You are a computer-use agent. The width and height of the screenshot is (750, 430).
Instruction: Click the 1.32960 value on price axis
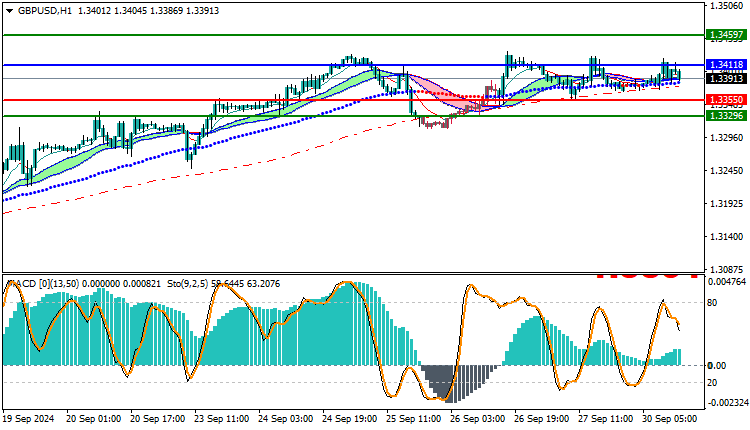click(x=727, y=138)
